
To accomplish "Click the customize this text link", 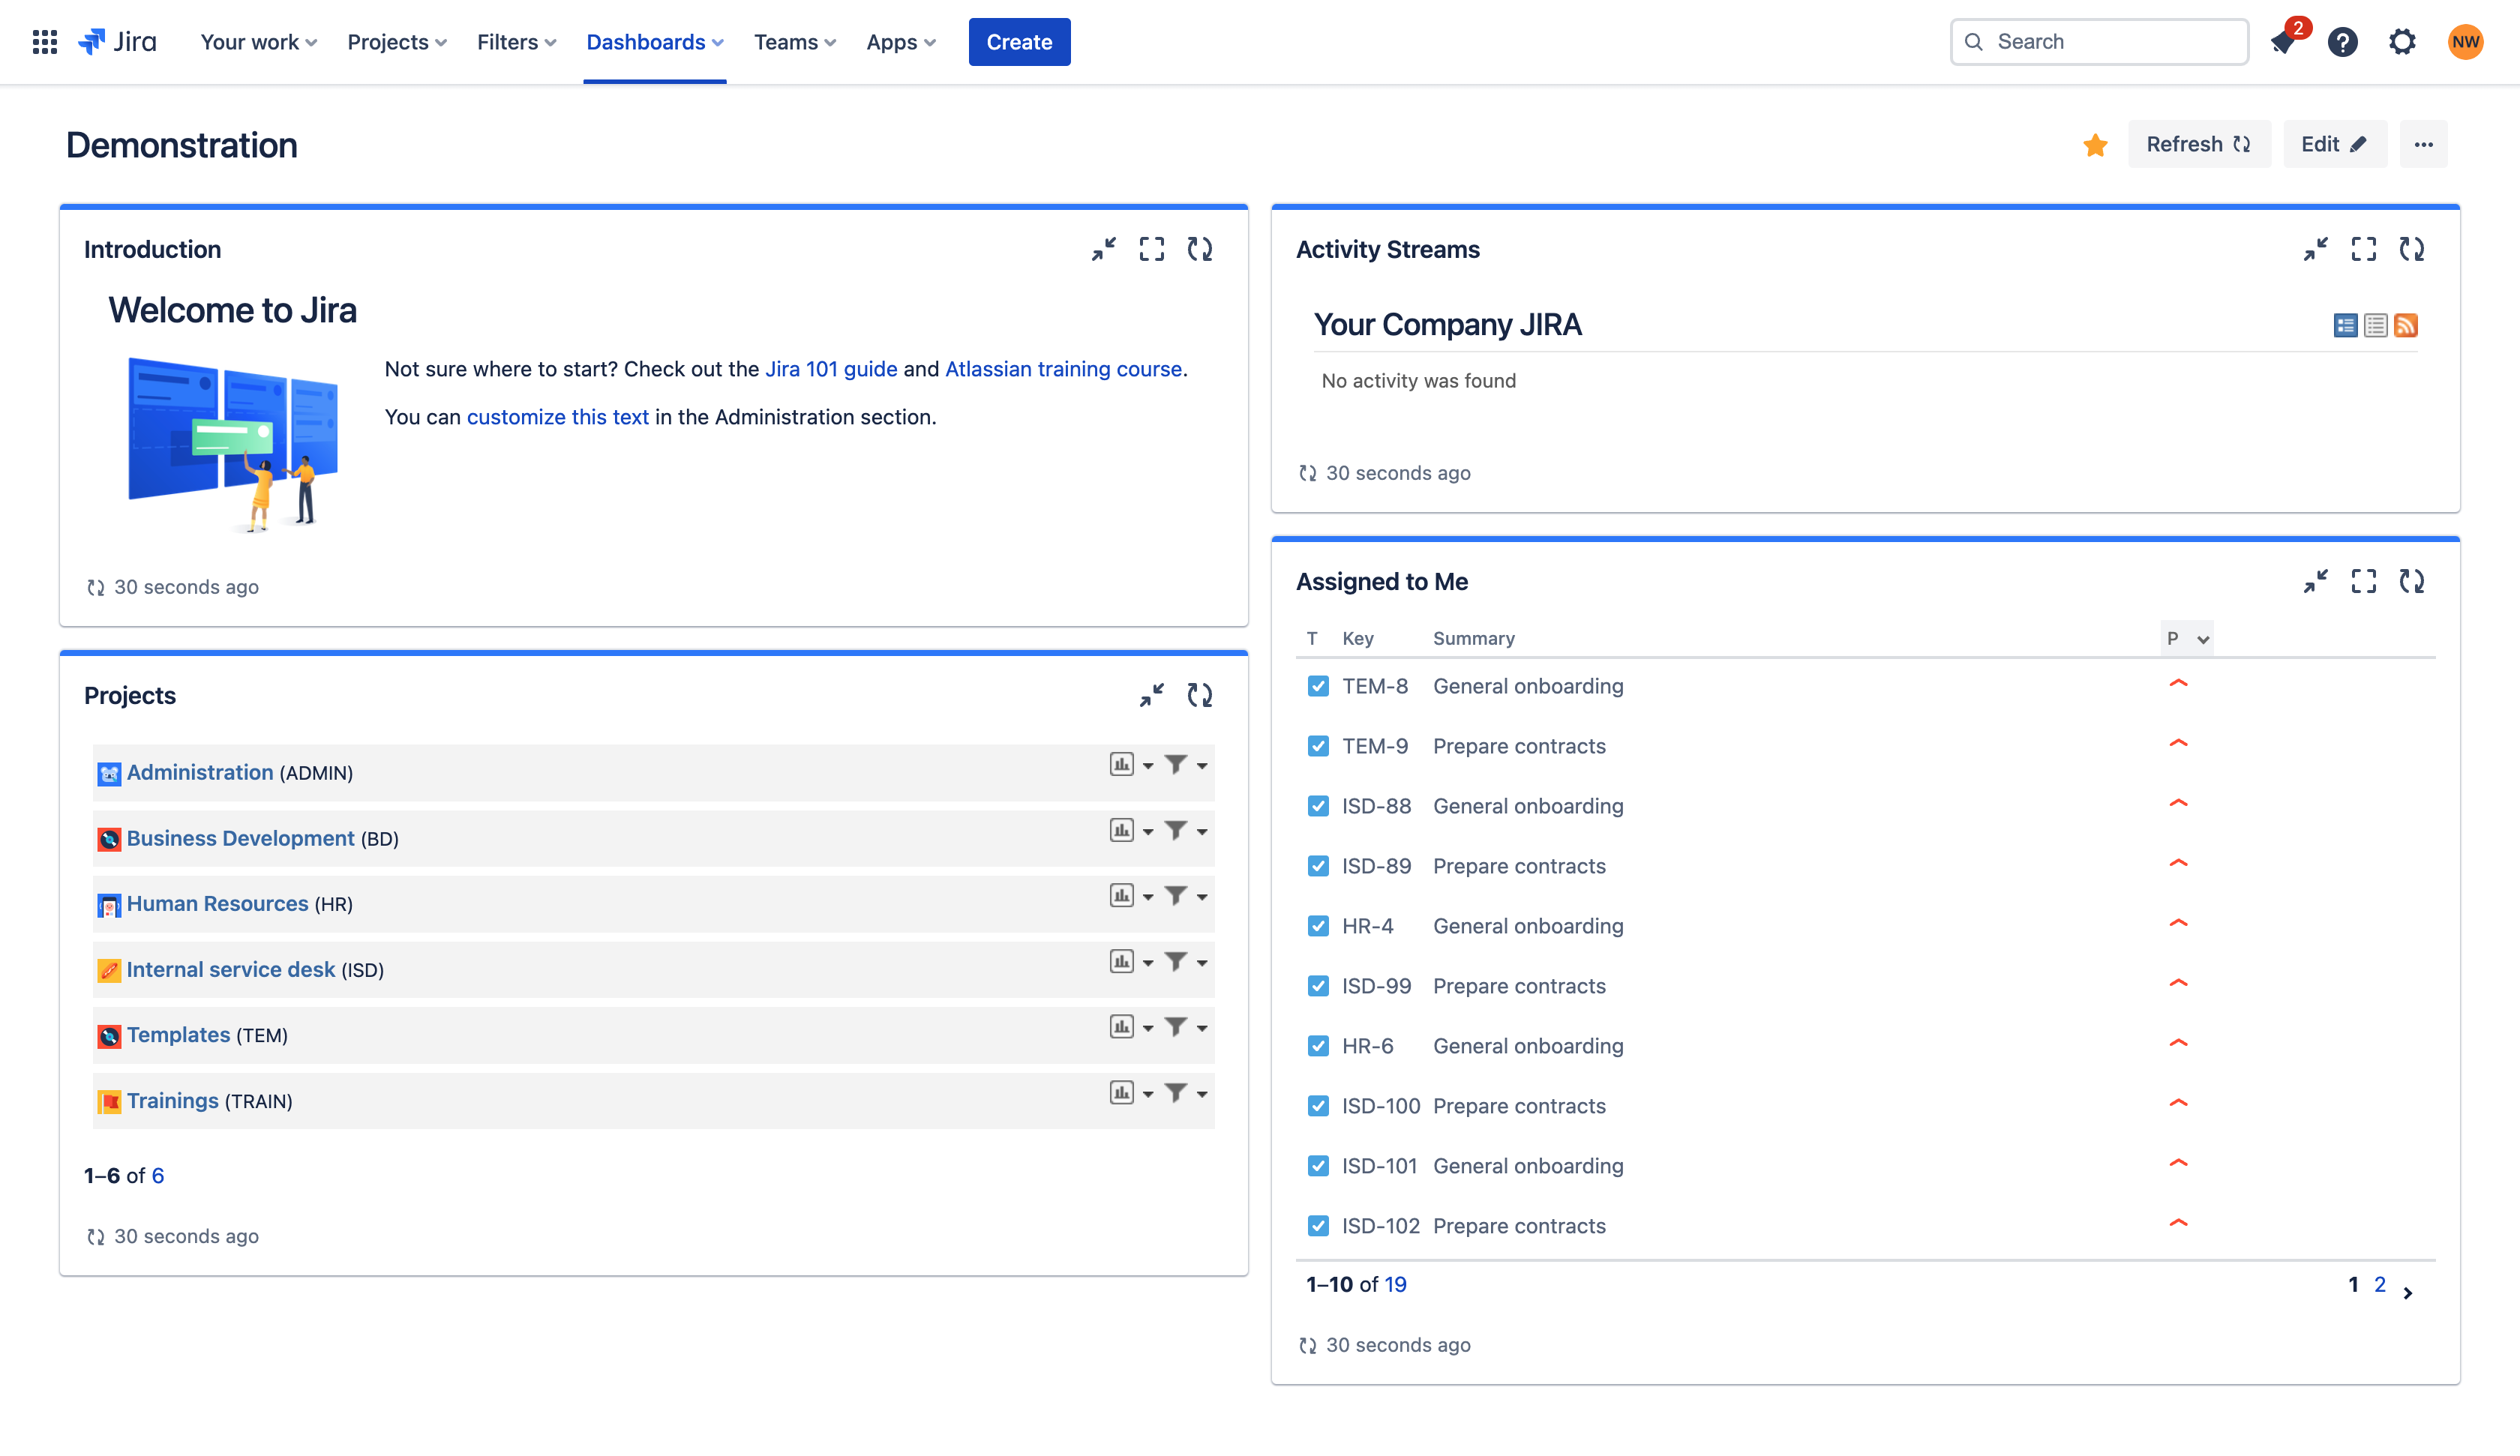I will pyautogui.click(x=557, y=417).
